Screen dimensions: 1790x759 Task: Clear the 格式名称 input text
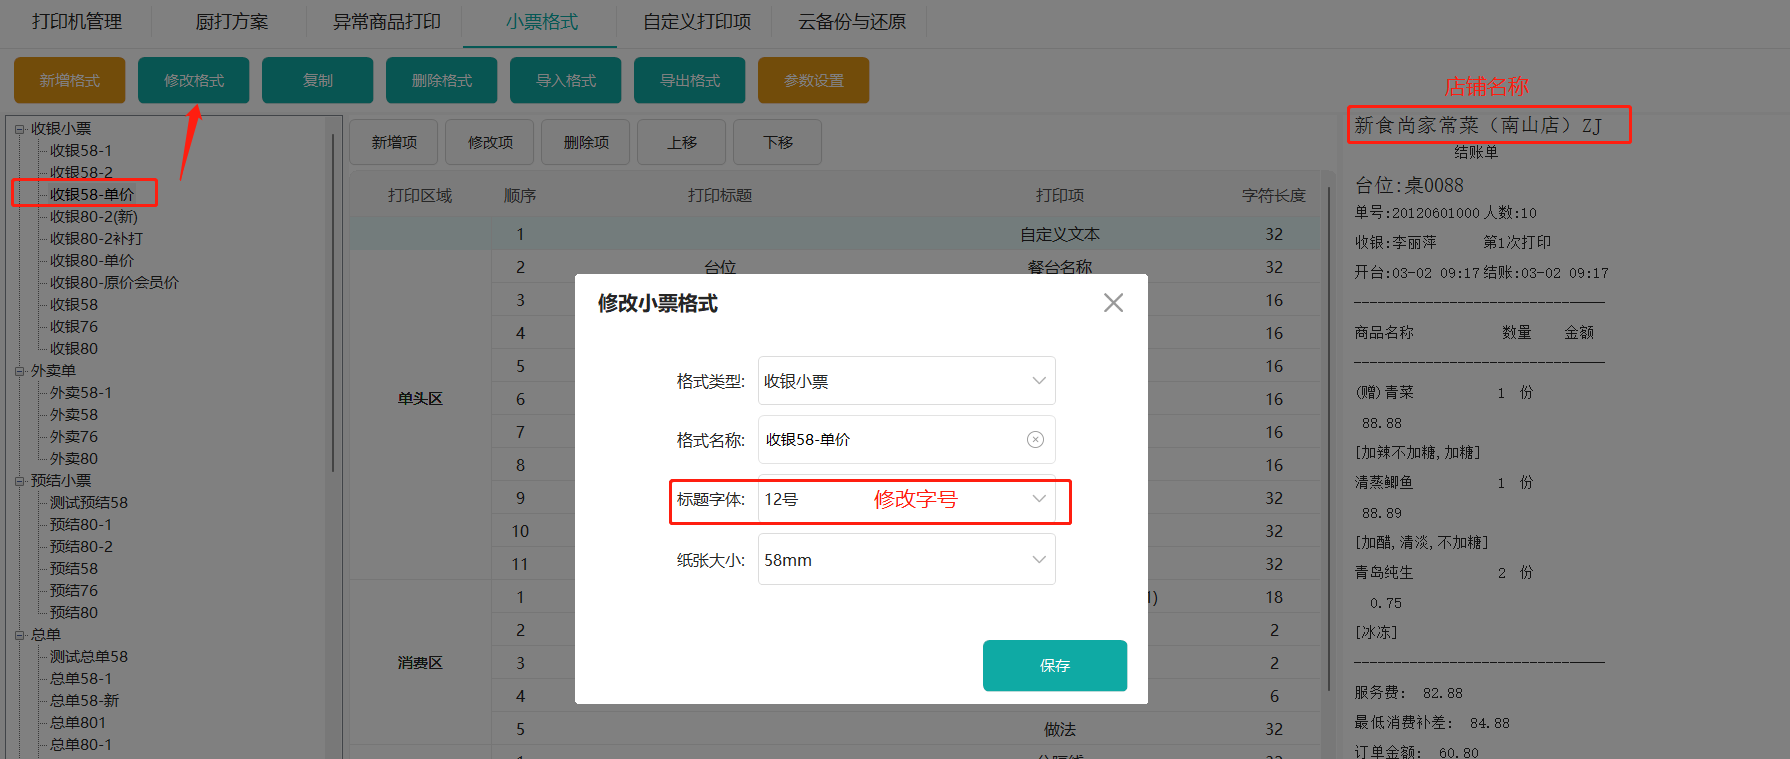1035,440
